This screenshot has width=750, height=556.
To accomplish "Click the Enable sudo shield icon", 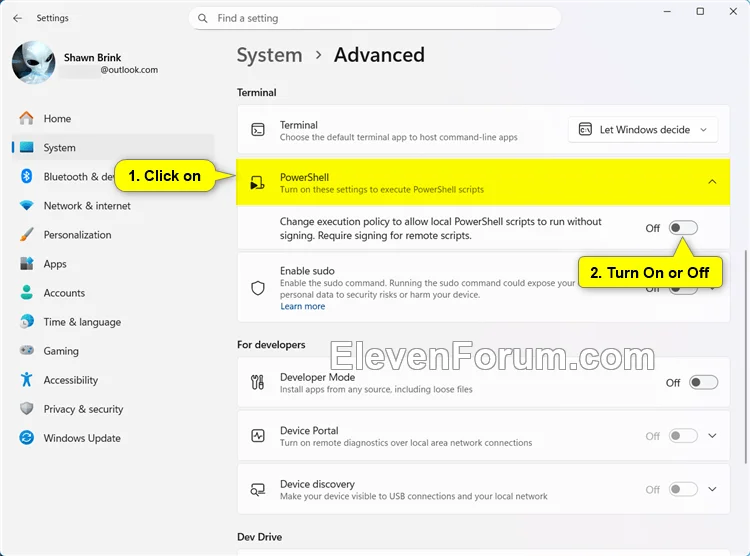I will (x=258, y=288).
